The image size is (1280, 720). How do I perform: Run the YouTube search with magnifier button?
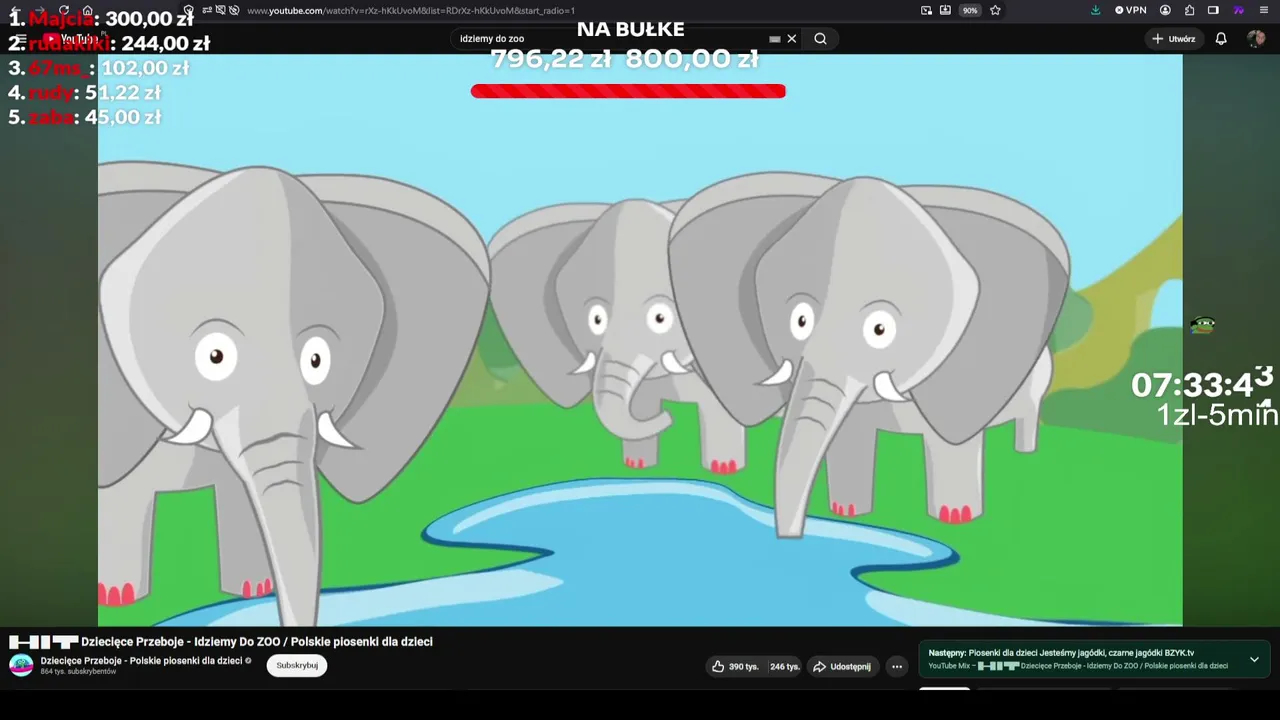coord(820,39)
